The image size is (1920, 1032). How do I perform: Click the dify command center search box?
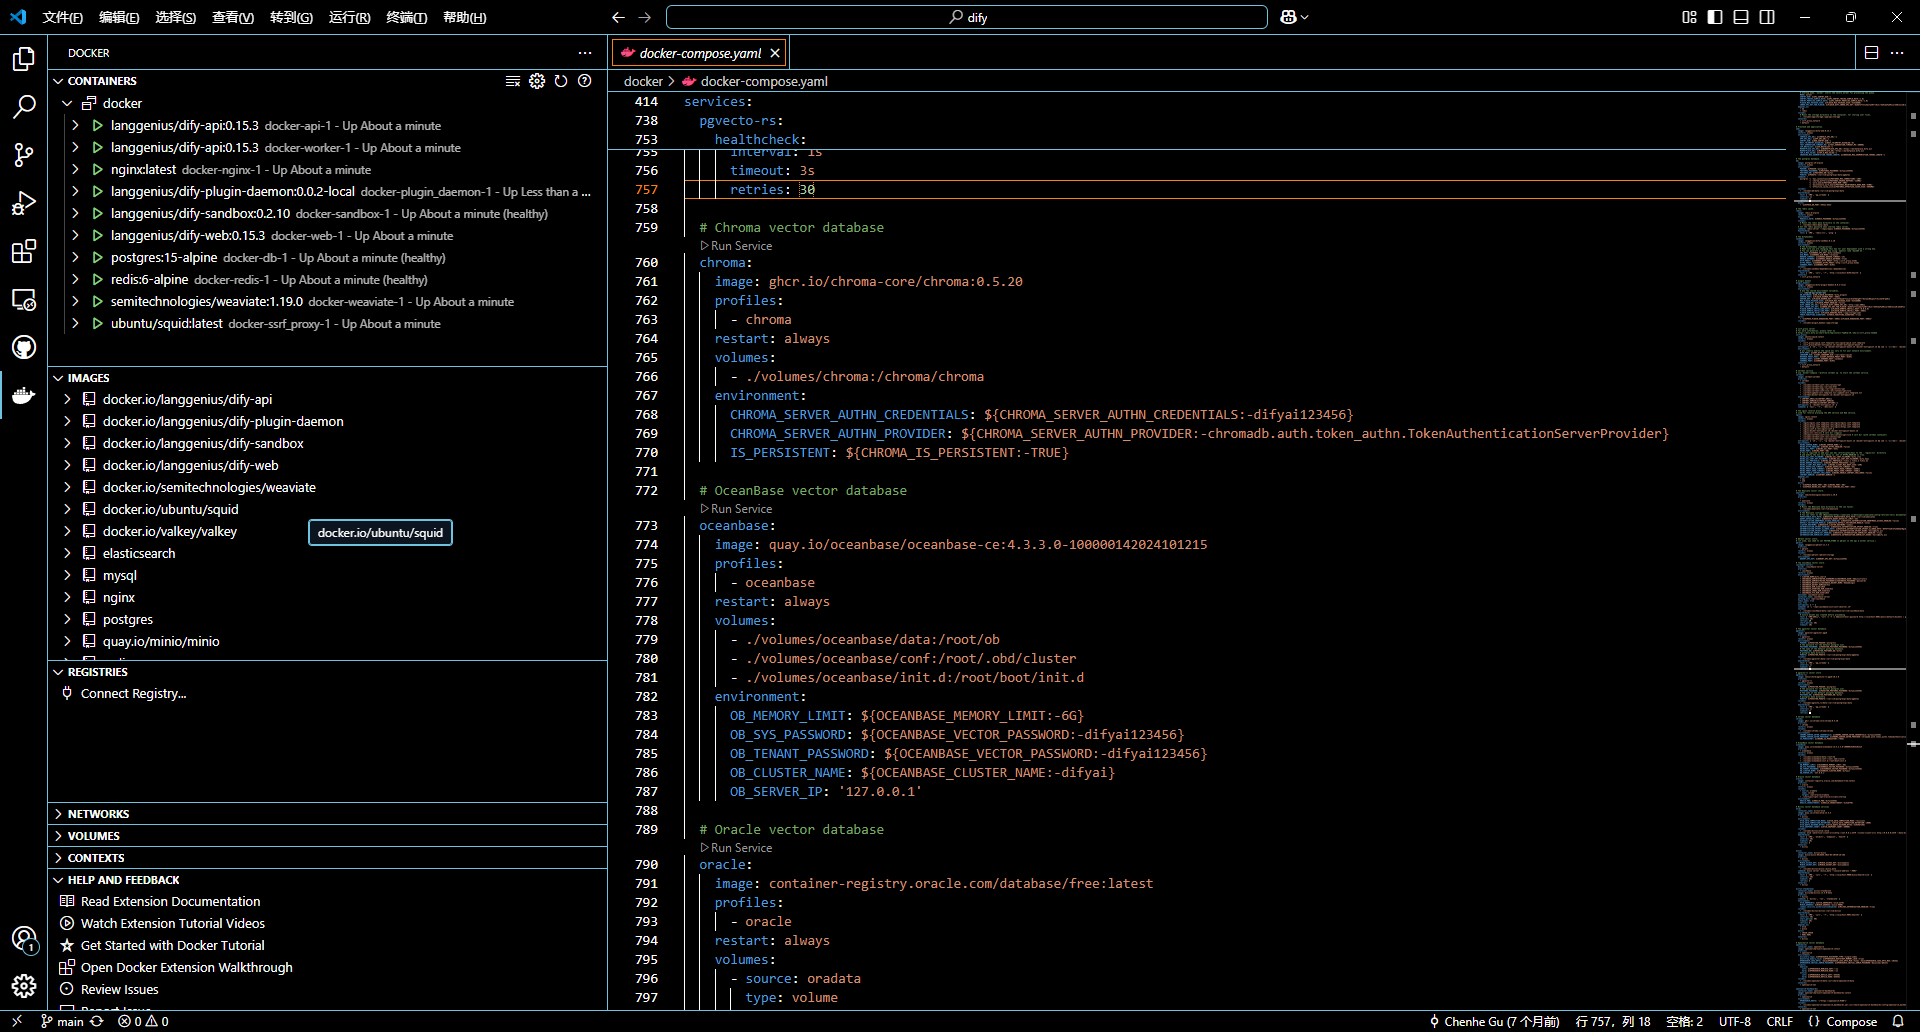(966, 17)
